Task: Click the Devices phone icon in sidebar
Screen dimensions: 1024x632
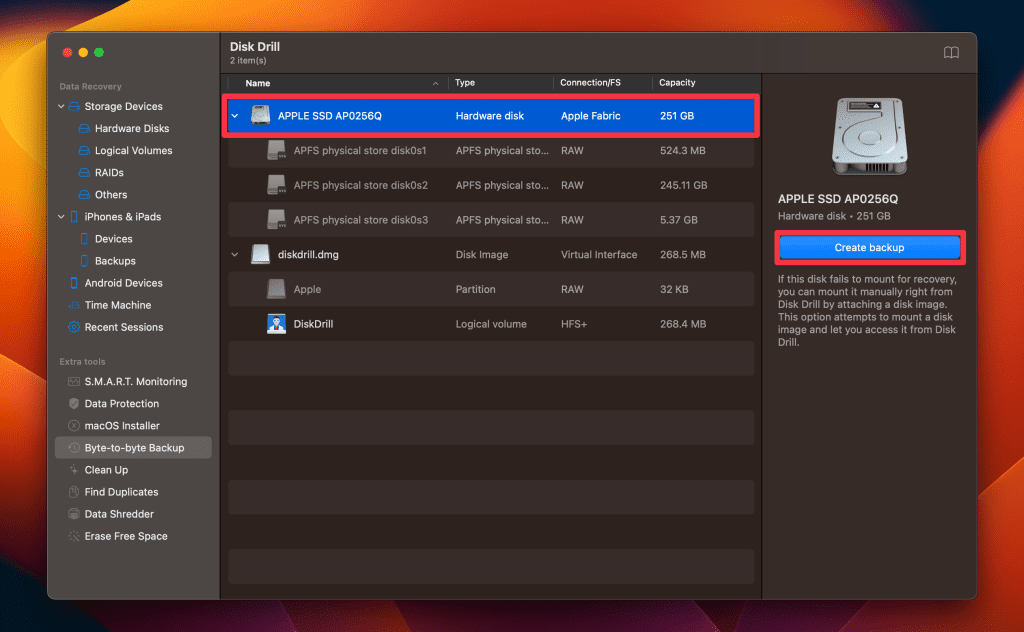Action: (x=84, y=239)
